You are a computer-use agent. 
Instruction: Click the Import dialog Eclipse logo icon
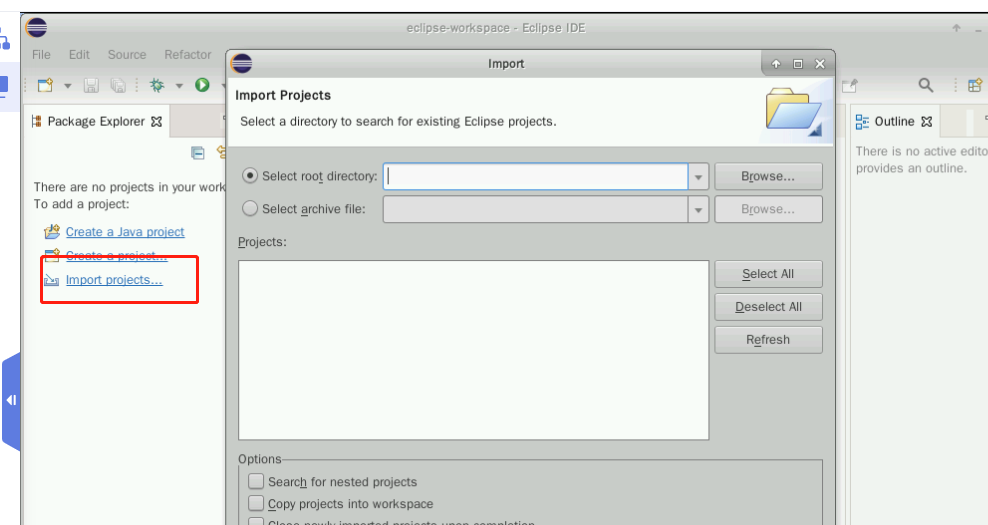coord(241,64)
